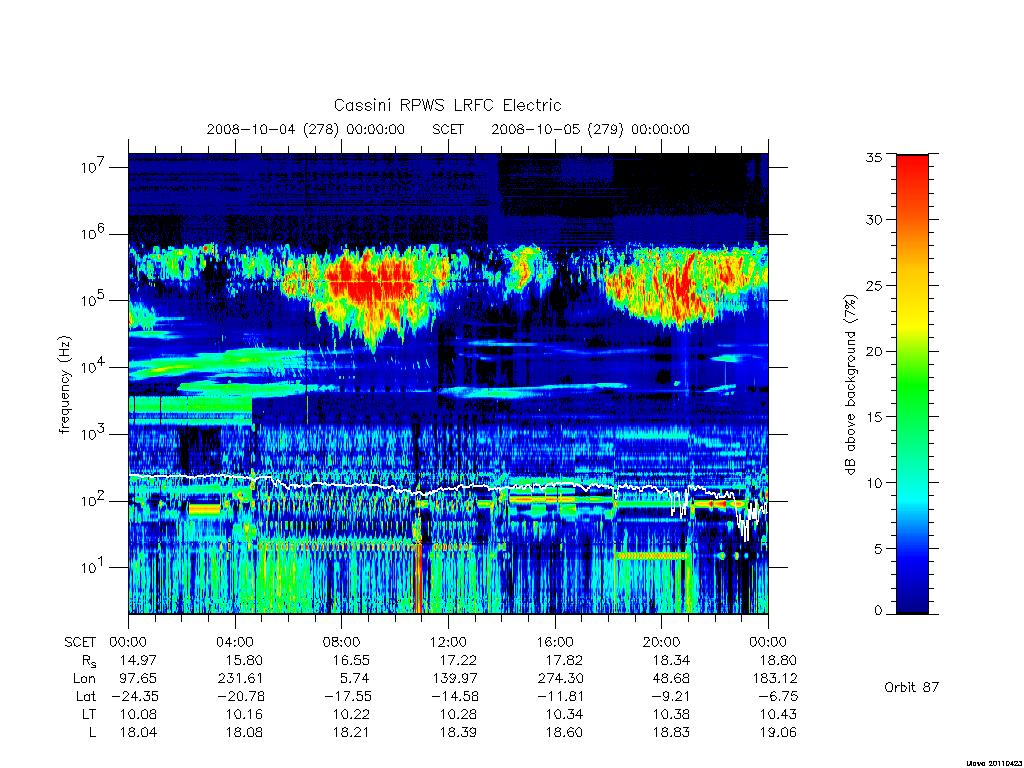1024x768 pixels.
Task: Click the Lat row label below the plot
Action: click(86, 696)
